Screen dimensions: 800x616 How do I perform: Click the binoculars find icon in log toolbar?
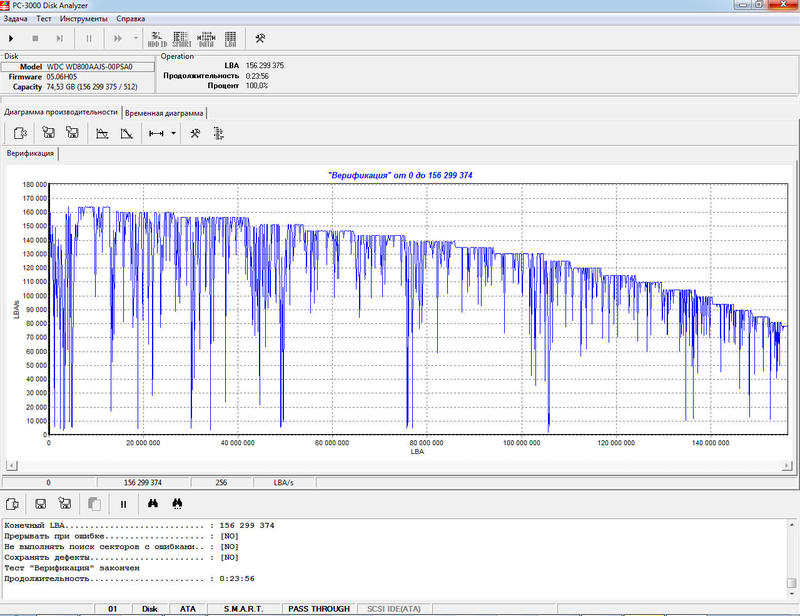tap(154, 504)
